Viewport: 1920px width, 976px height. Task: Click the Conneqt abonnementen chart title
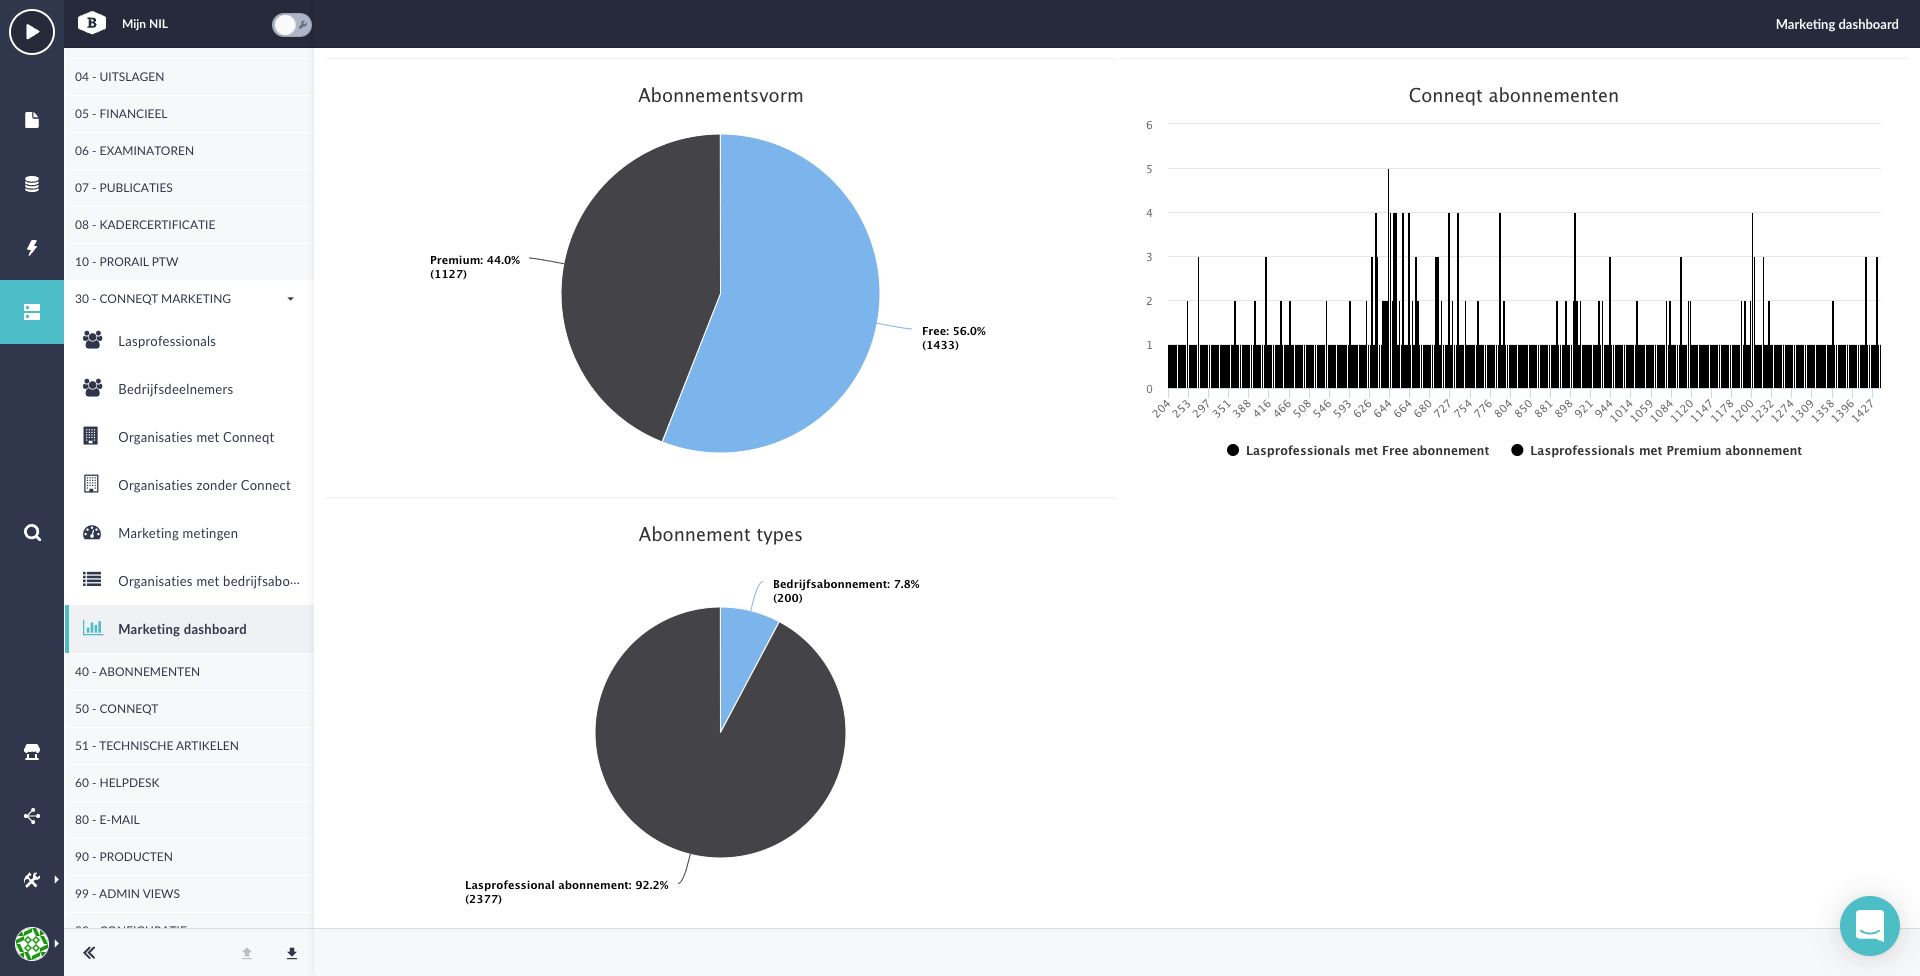coord(1513,96)
